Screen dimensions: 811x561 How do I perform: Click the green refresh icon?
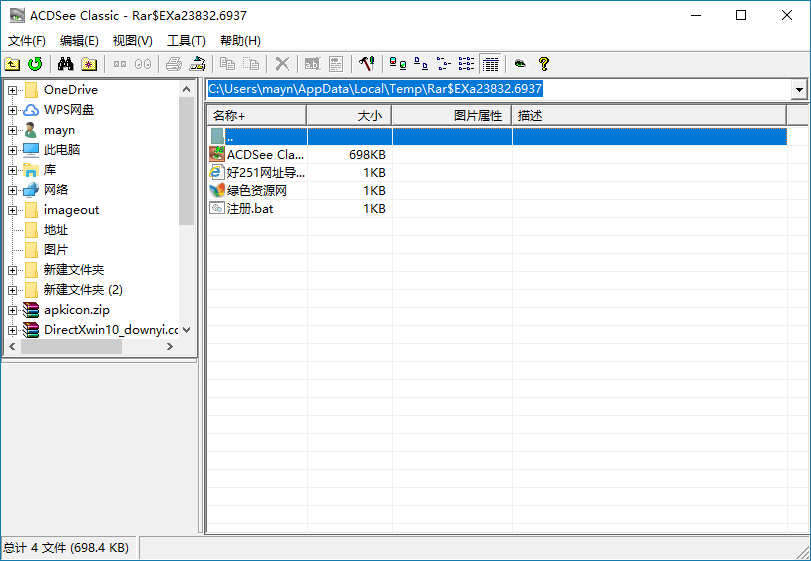pyautogui.click(x=35, y=64)
